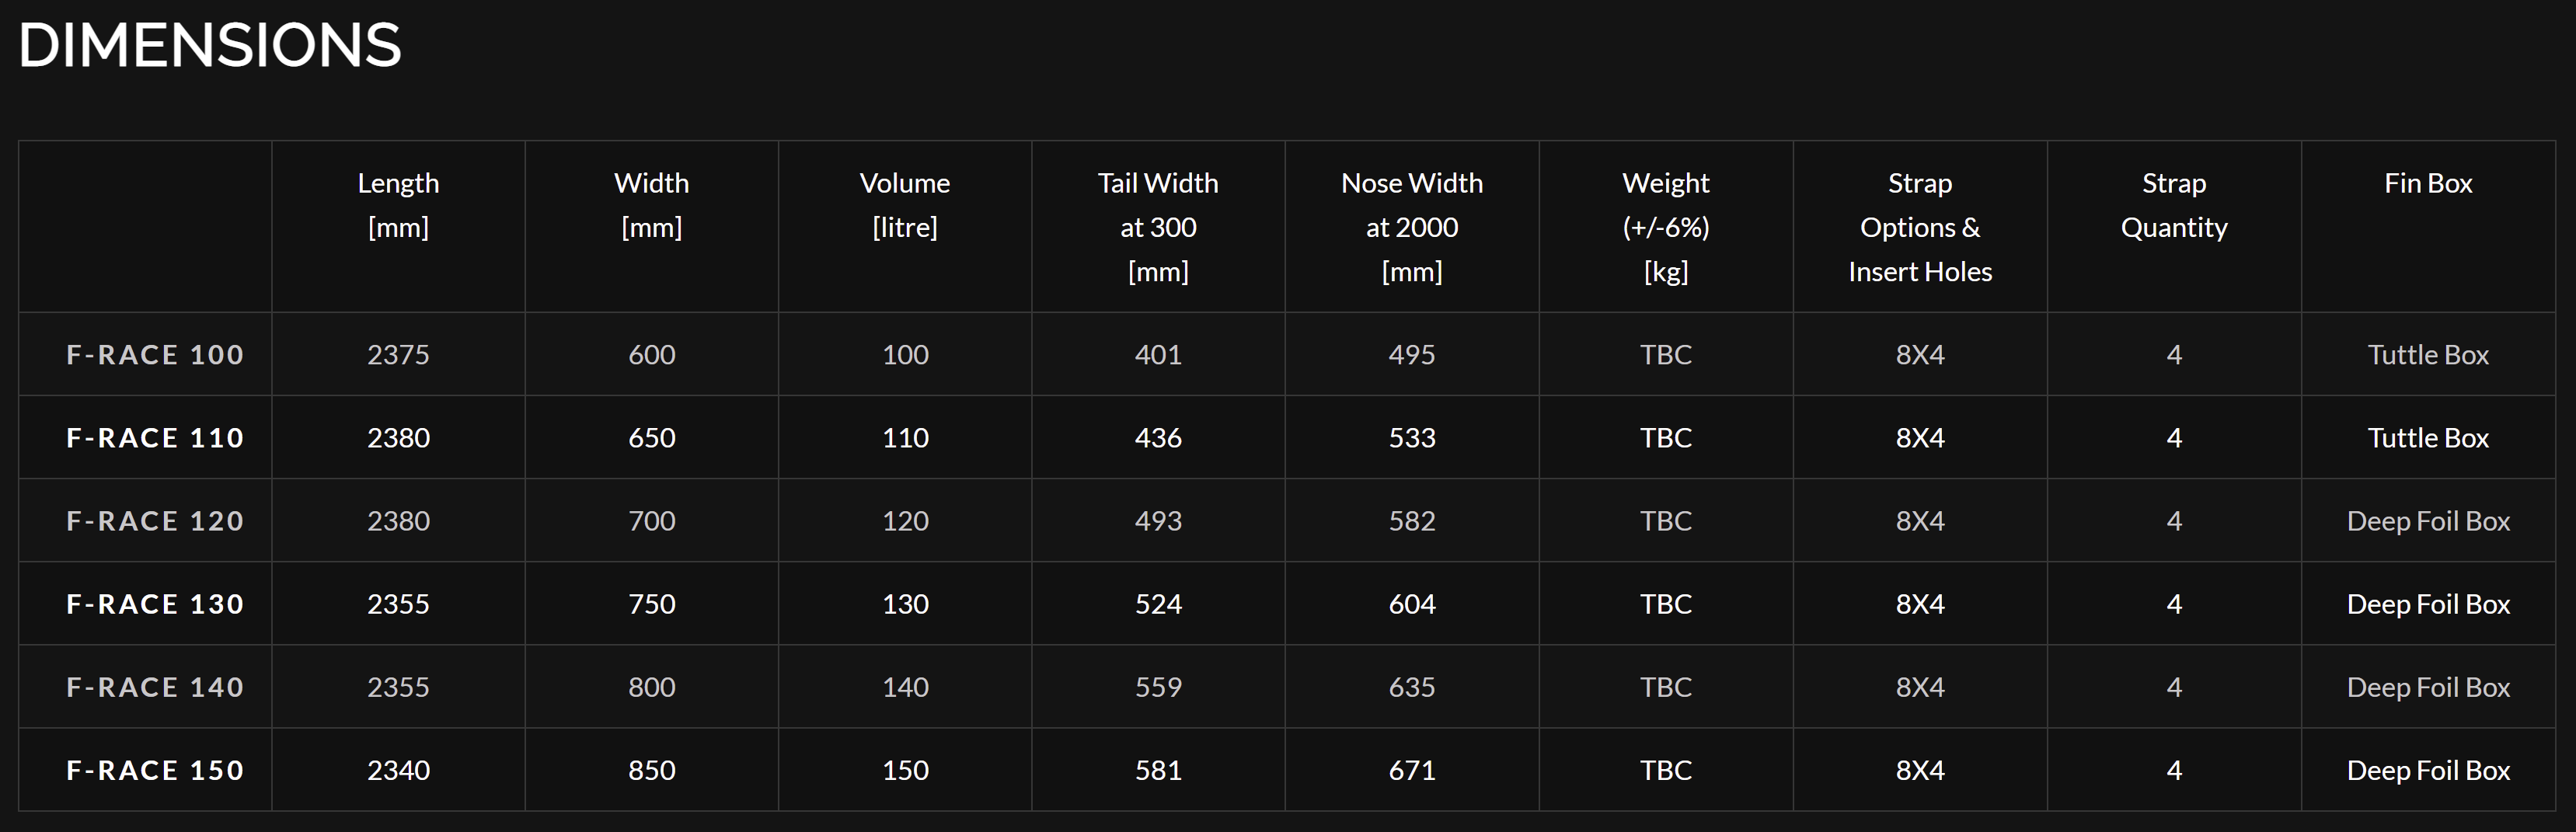Click the Strap Quantity column header
Screen dimensions: 2576x832
tap(2174, 205)
